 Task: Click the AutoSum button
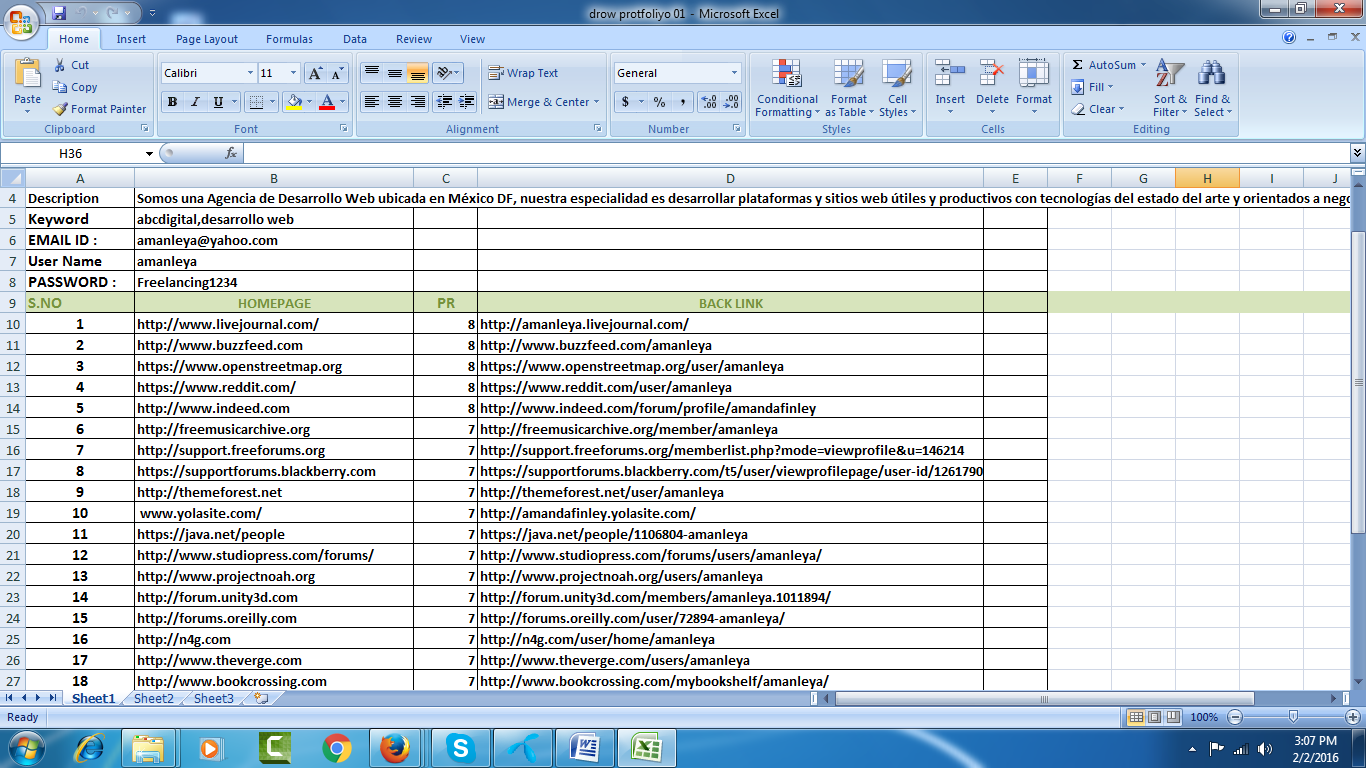click(x=1104, y=65)
